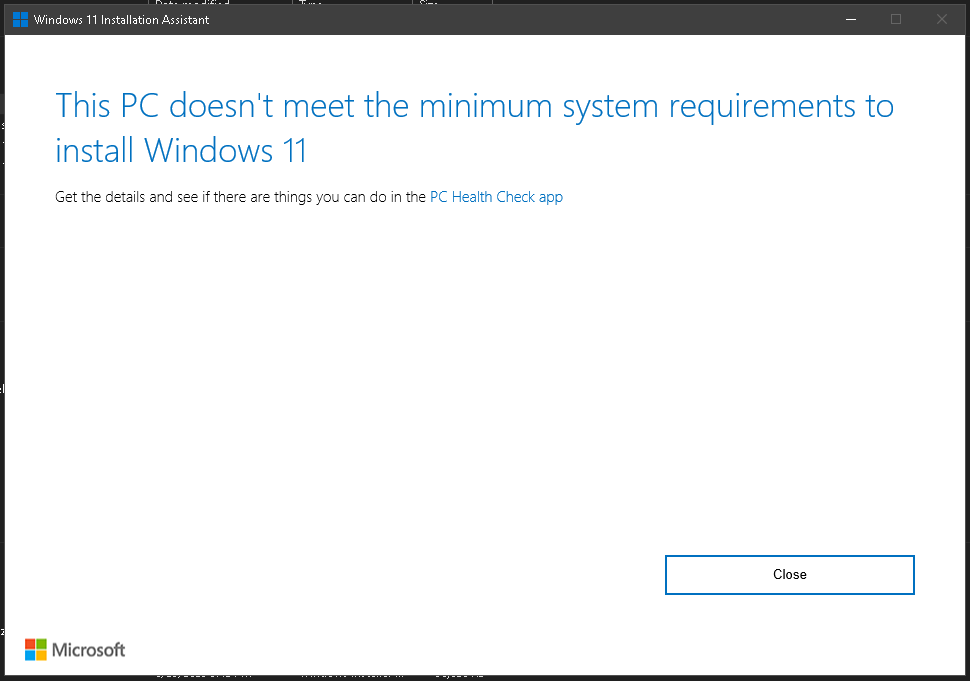
Task: Minimize the Installation Assistant window
Action: [851, 19]
